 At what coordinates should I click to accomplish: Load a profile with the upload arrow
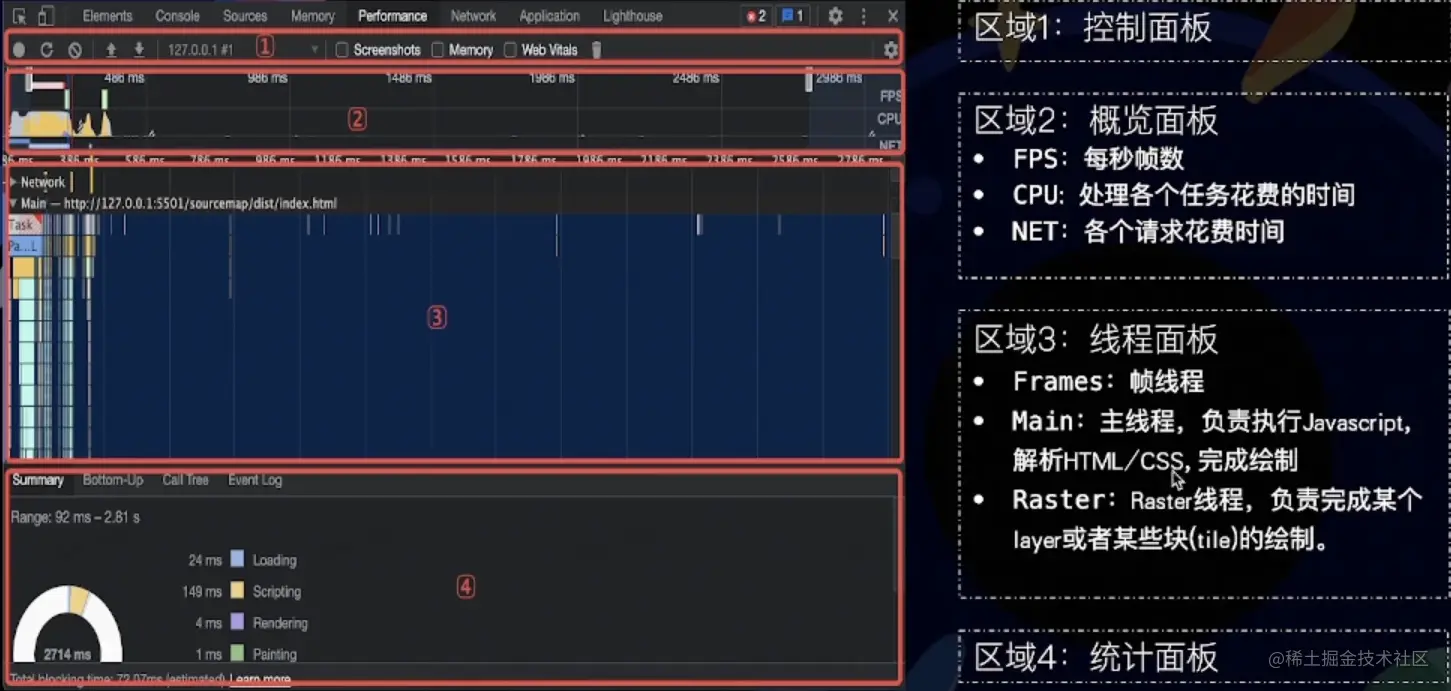tap(111, 49)
